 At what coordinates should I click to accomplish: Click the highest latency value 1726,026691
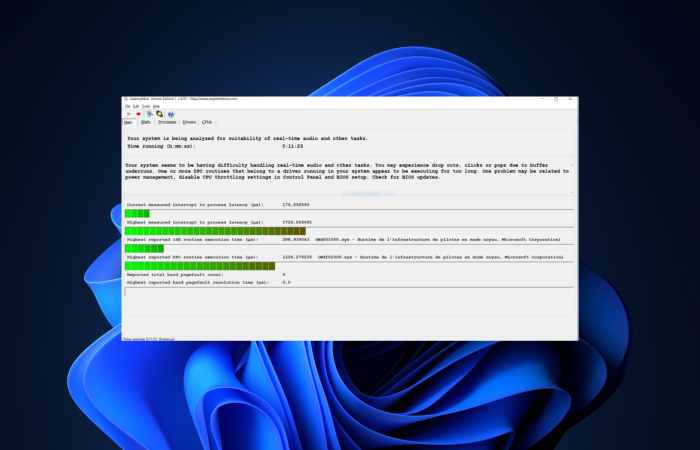pyautogui.click(x=297, y=222)
